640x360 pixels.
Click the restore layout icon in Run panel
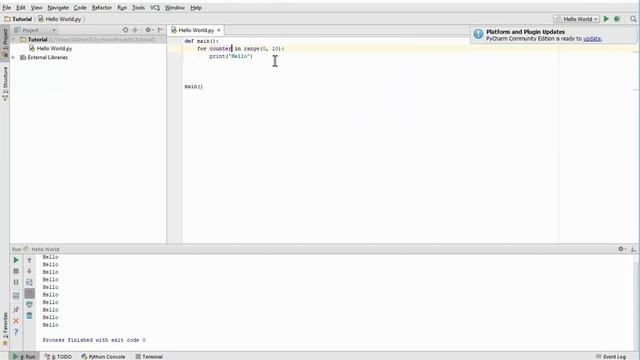tap(16, 296)
